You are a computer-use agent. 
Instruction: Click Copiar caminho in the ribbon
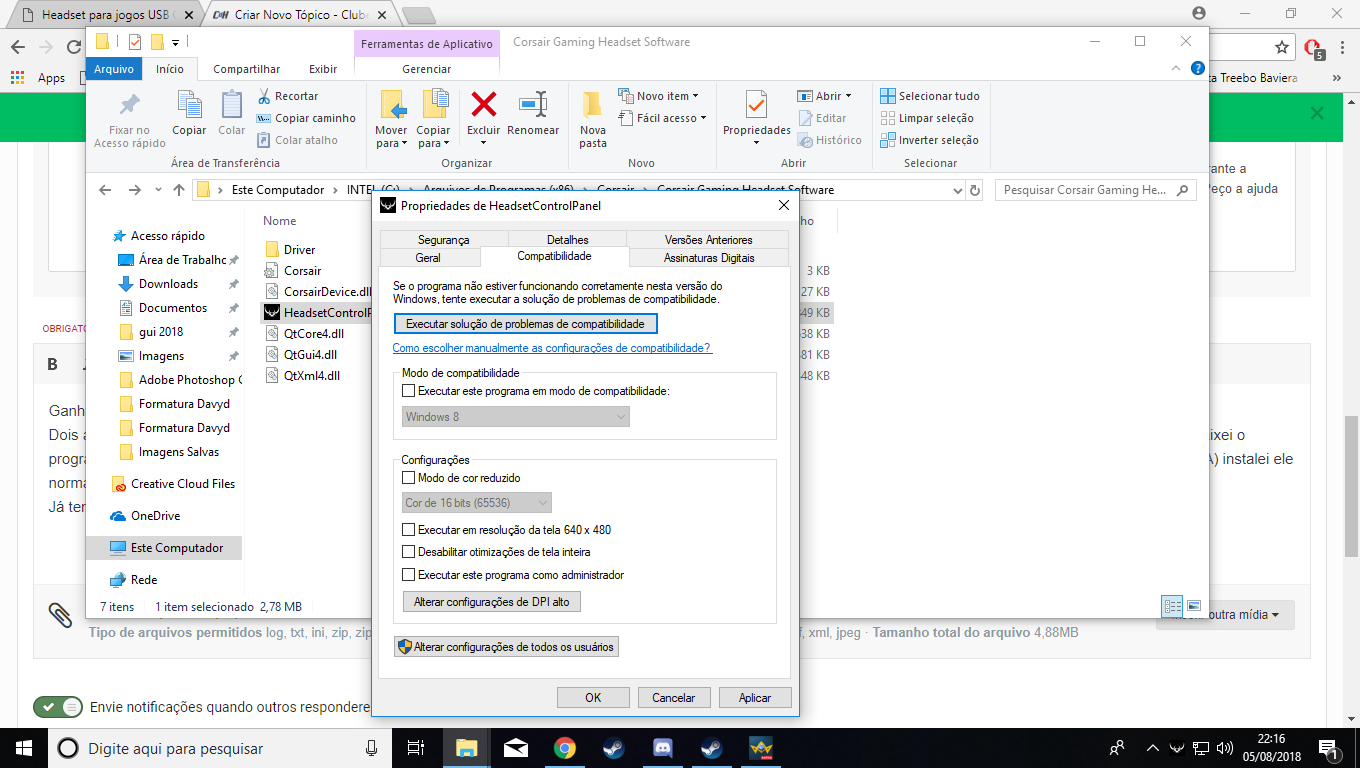pos(306,118)
